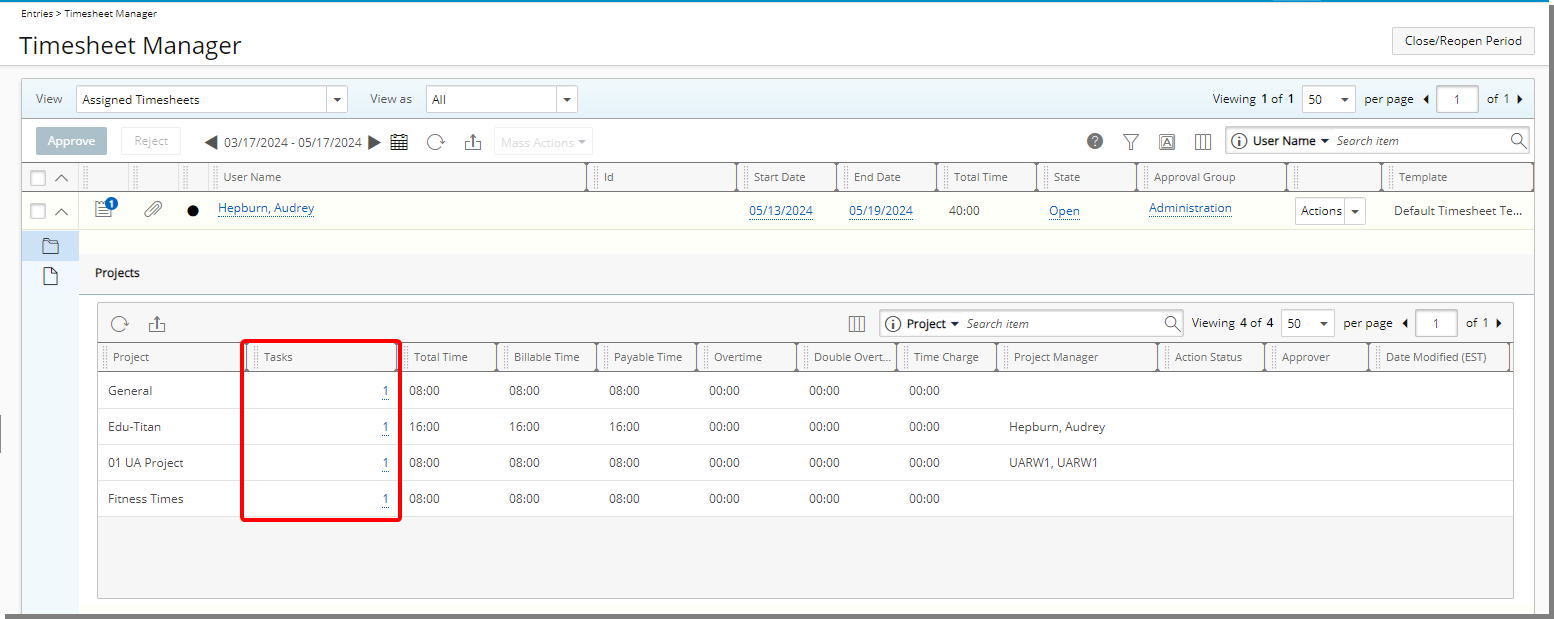Select the Edu-Titan project cell
This screenshot has height=619, width=1554.
pos(134,427)
